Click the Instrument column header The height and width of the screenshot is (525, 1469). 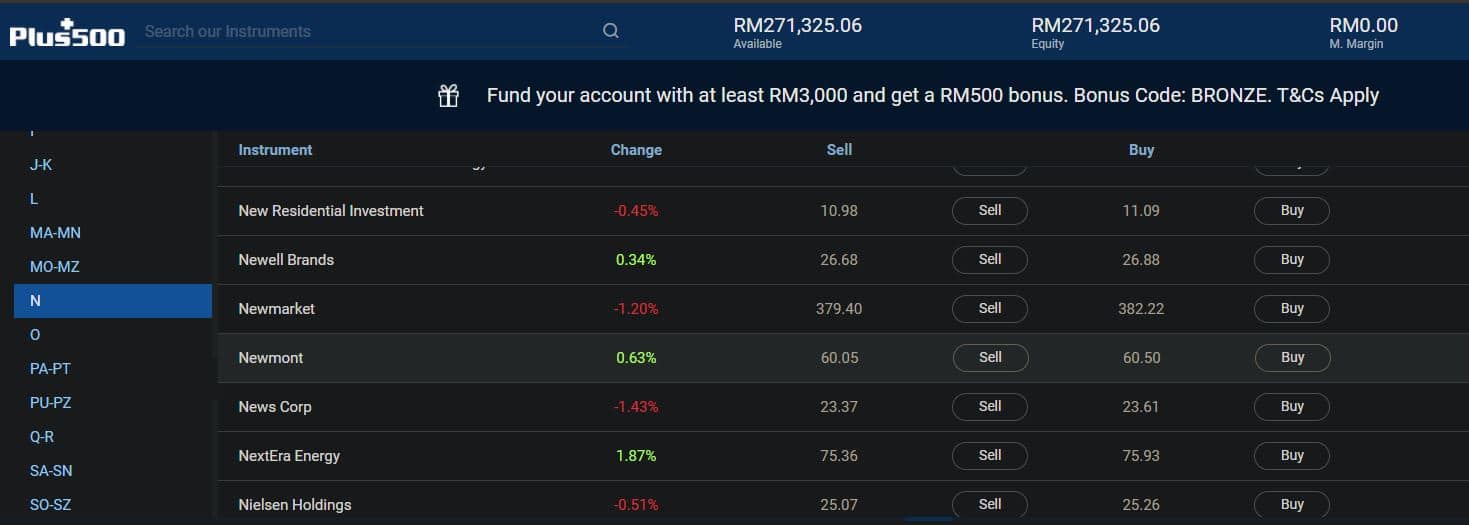pyautogui.click(x=275, y=150)
